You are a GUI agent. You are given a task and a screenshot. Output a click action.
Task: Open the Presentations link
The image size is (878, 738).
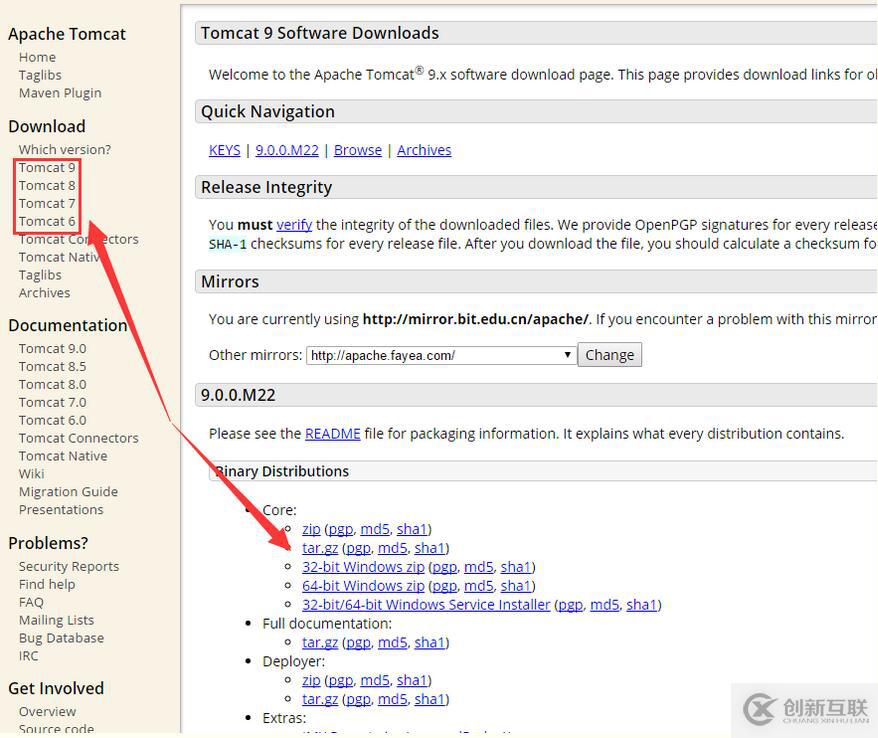(x=61, y=510)
